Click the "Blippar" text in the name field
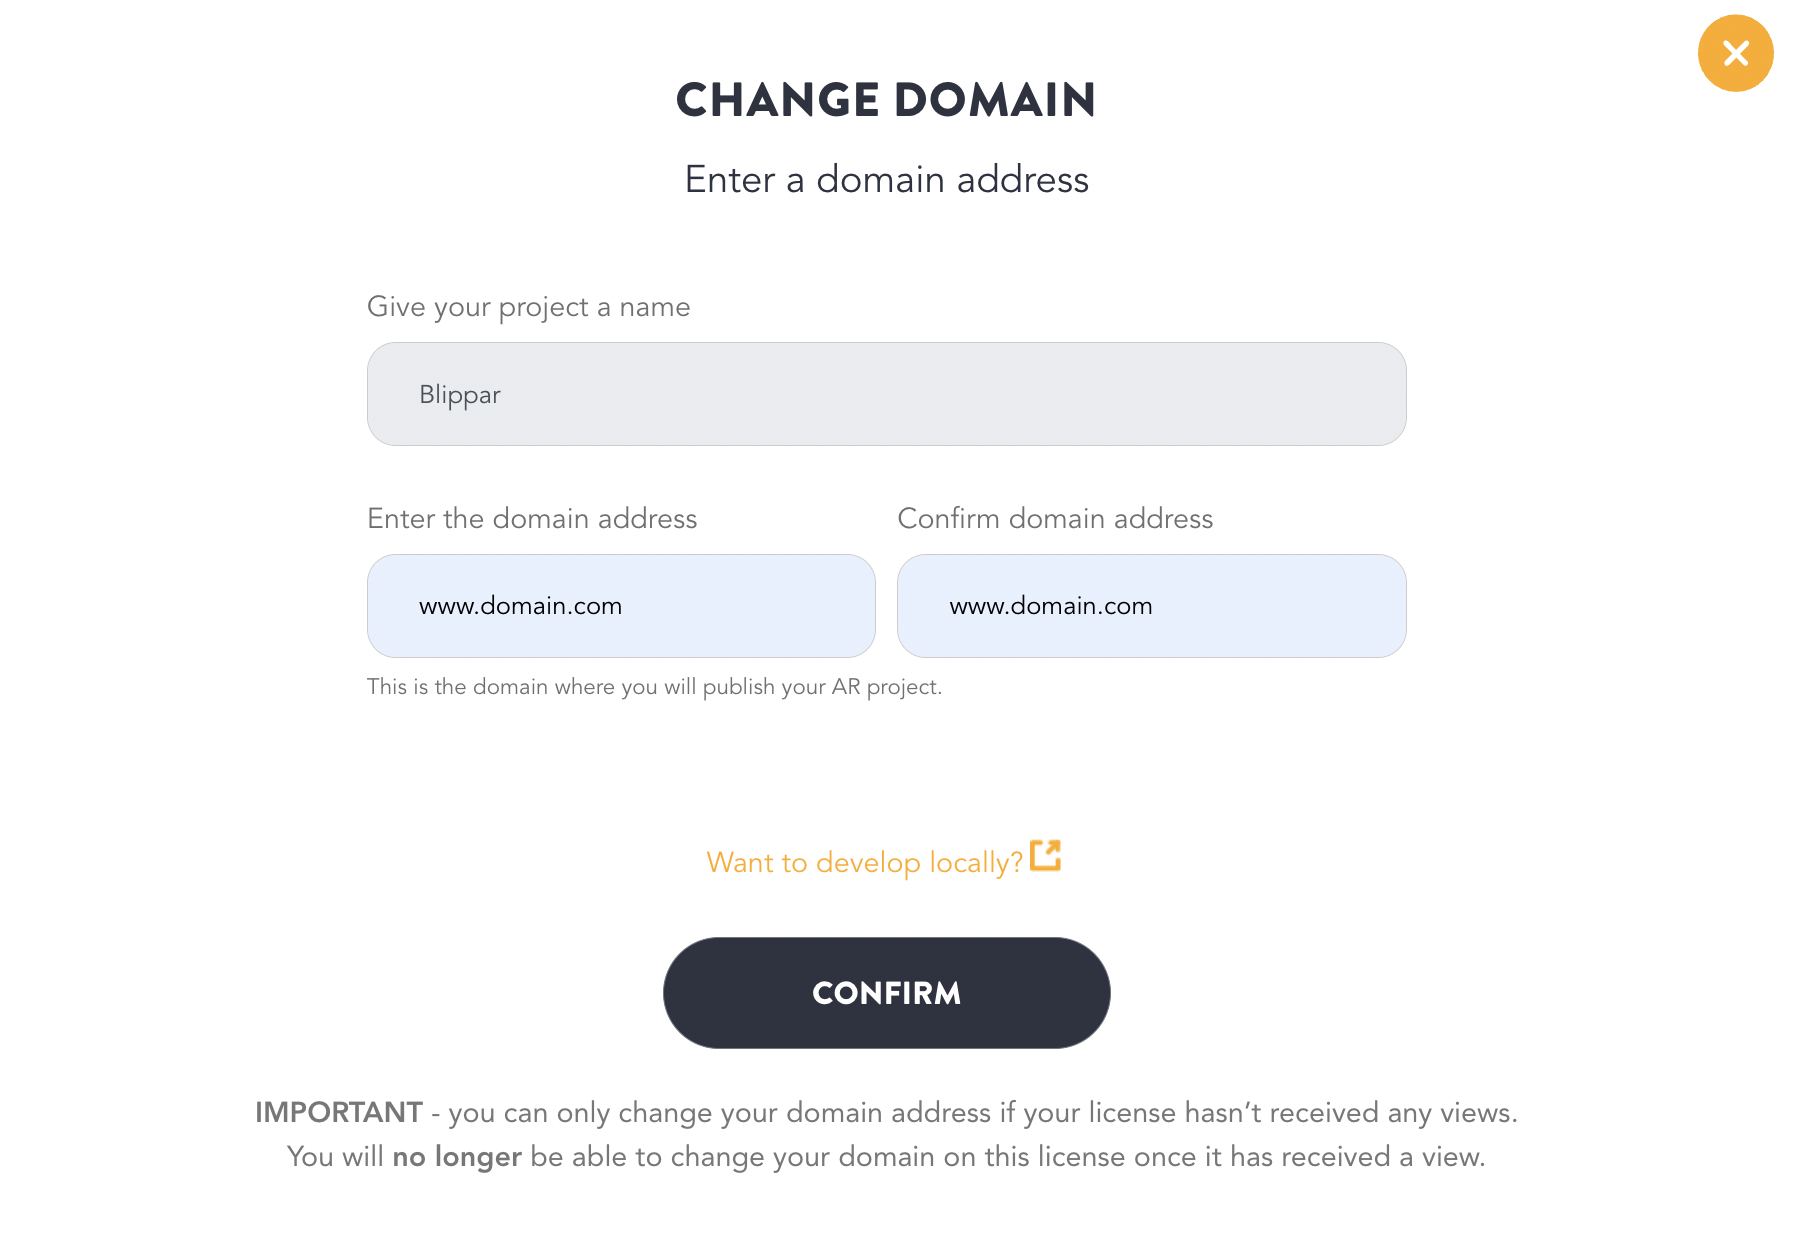The width and height of the screenshot is (1798, 1246). 460,395
